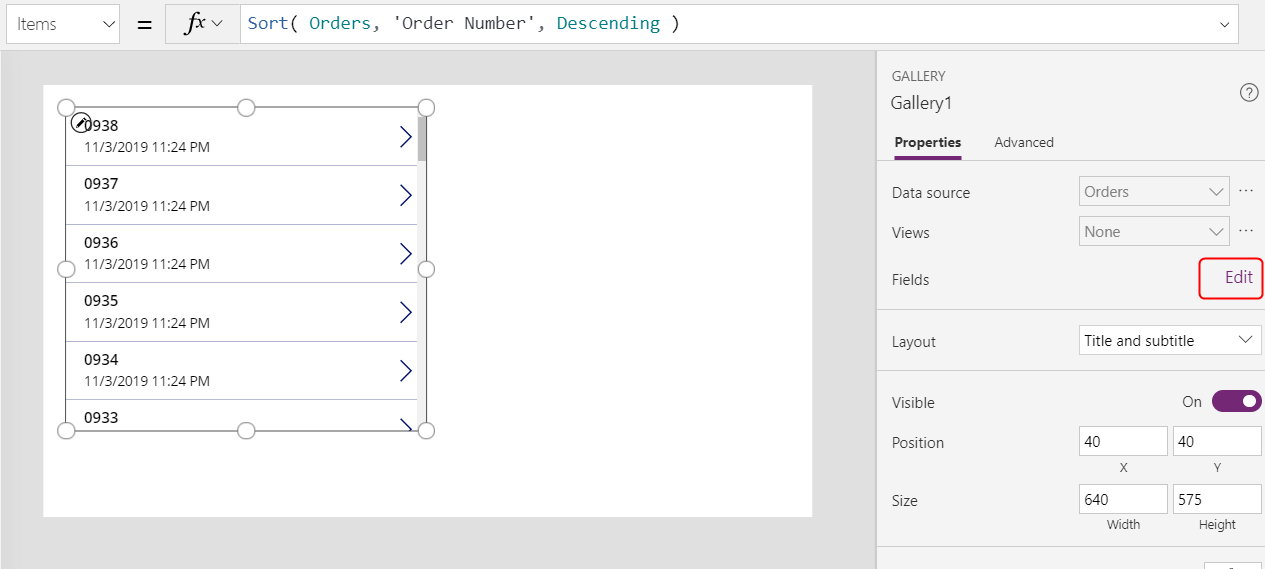Select the order number 0937 text

tap(101, 183)
